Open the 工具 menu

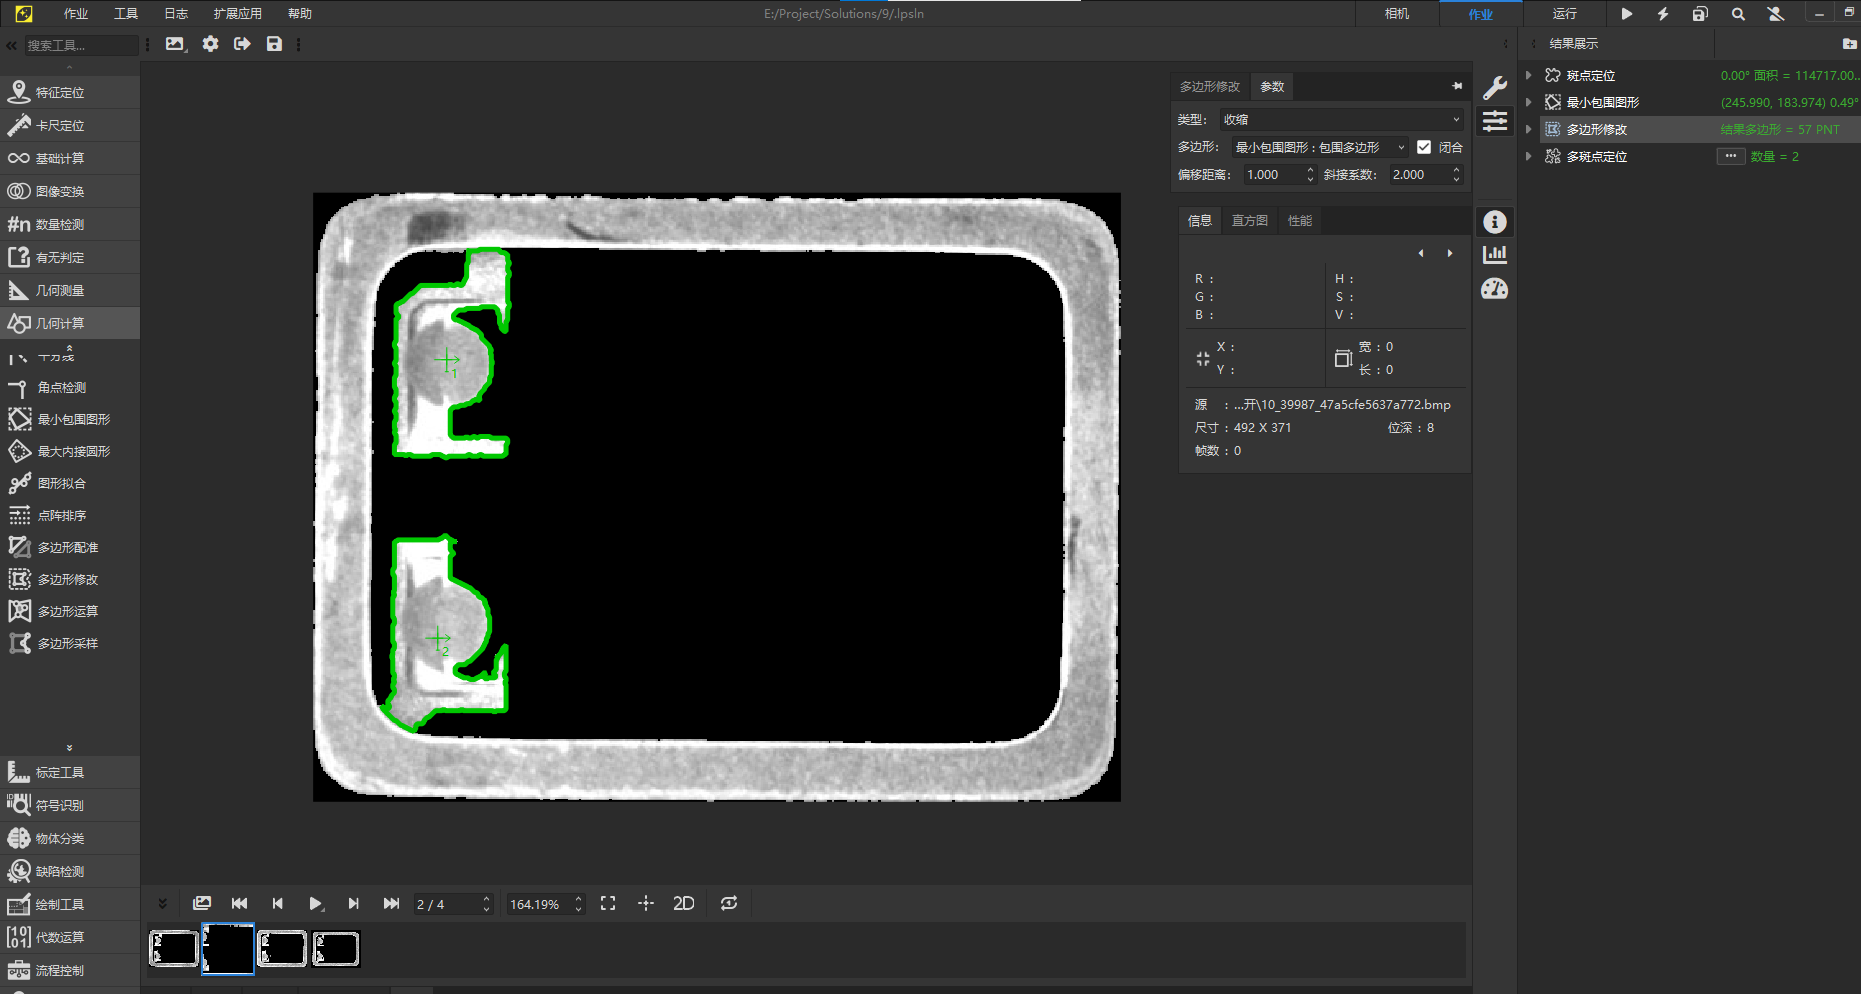pyautogui.click(x=126, y=14)
